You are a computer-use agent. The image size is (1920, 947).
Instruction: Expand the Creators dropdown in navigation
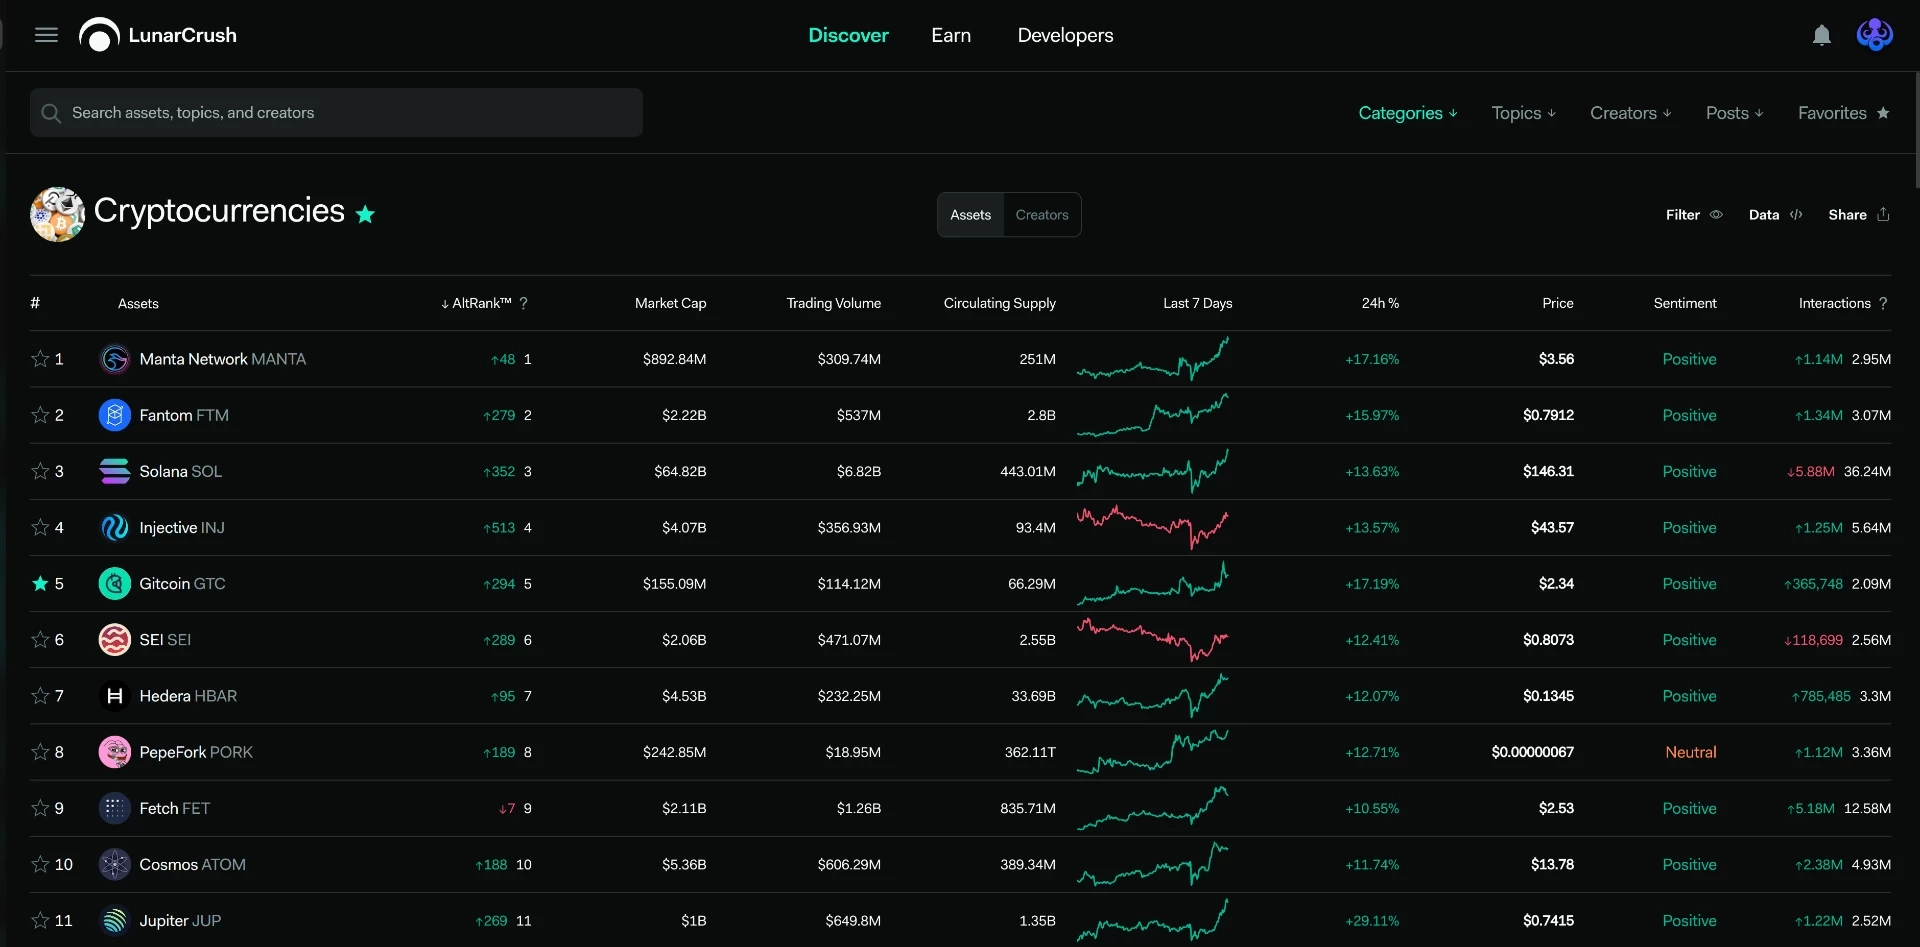[x=1631, y=113]
